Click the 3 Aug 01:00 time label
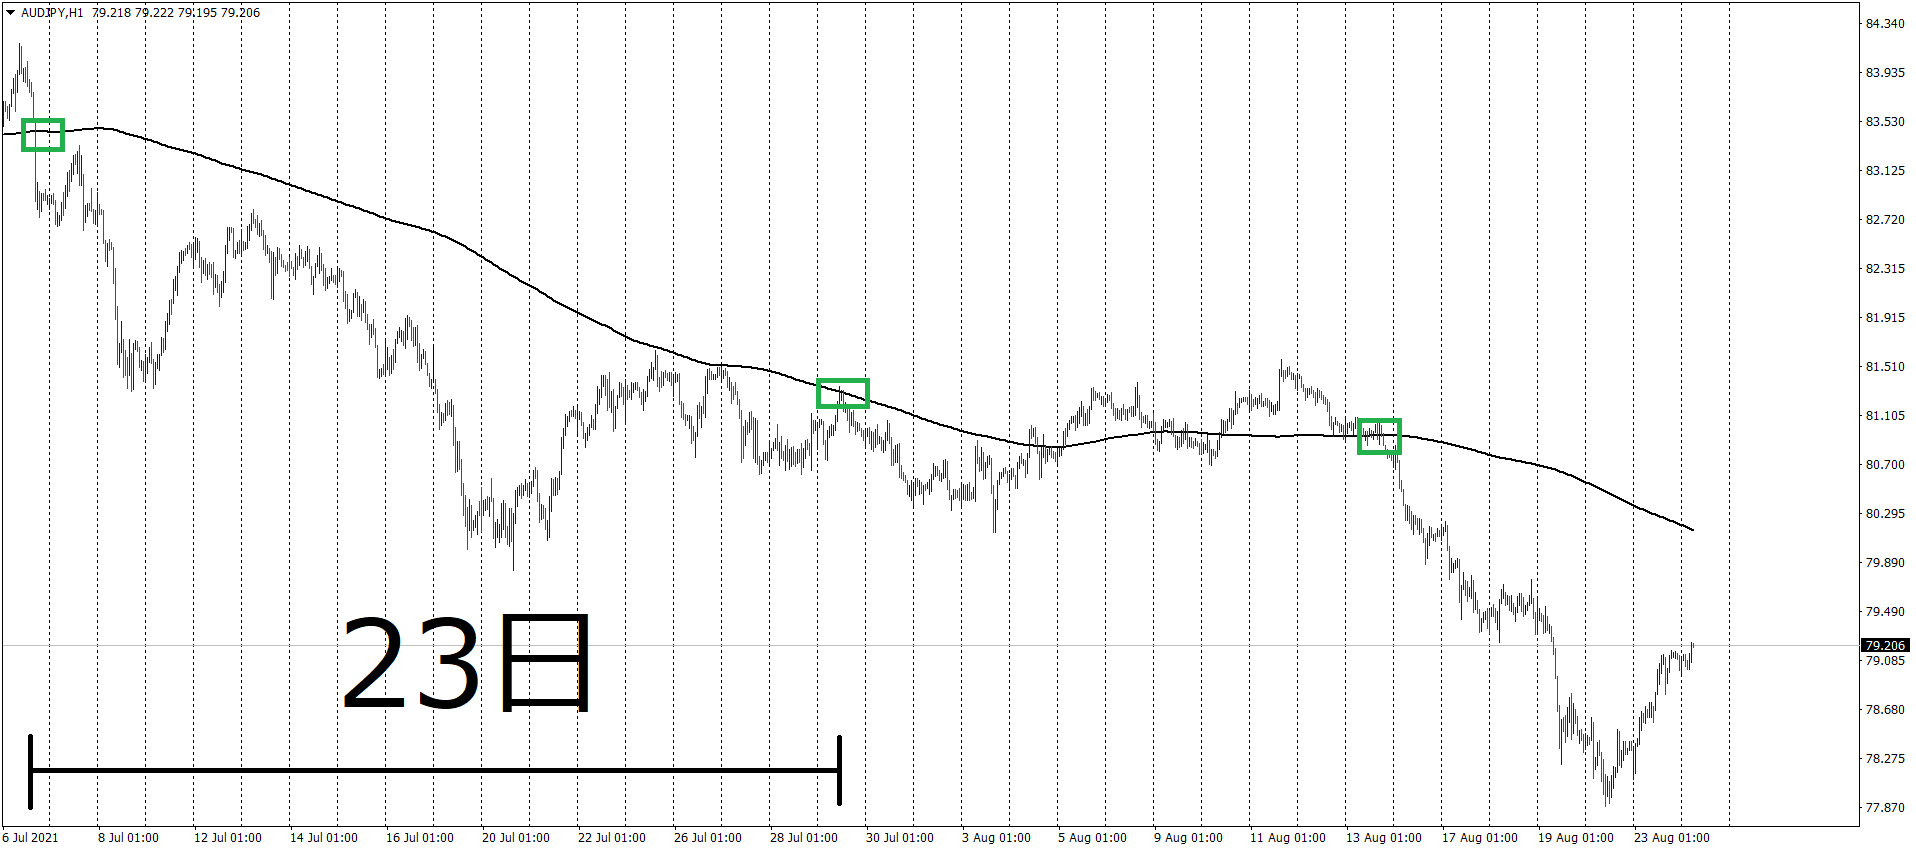 [x=996, y=838]
